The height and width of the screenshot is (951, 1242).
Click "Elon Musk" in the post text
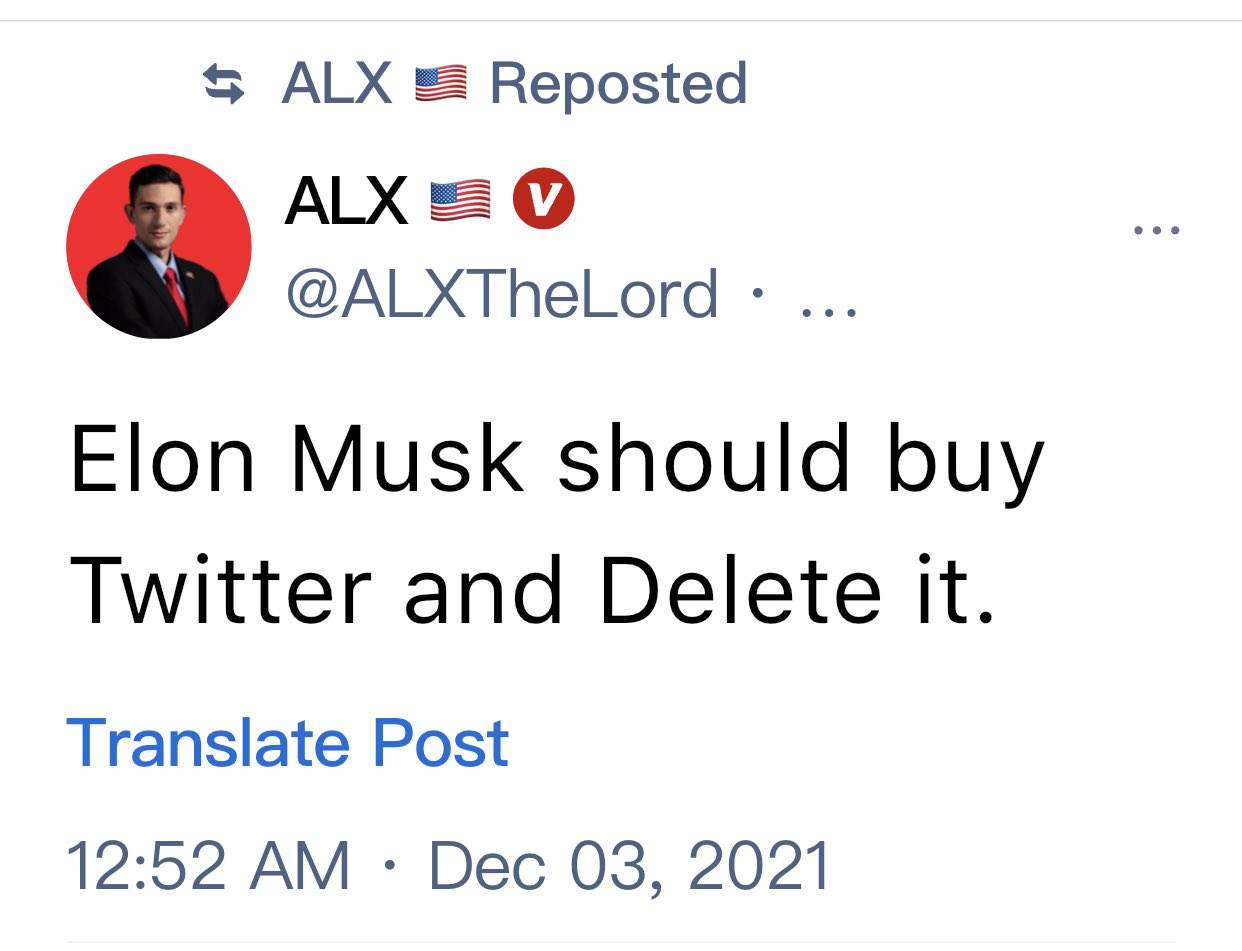(x=297, y=461)
